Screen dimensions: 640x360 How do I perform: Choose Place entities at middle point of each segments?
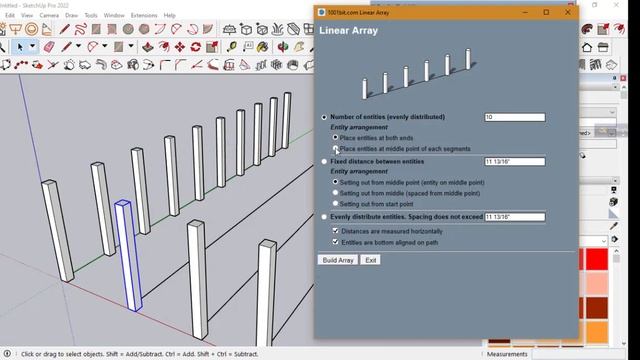pos(335,148)
